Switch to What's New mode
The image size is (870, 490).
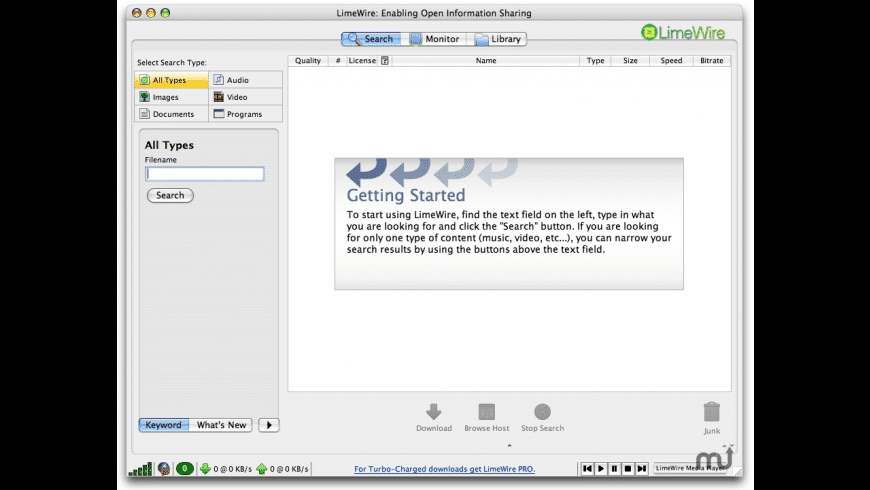tap(221, 425)
